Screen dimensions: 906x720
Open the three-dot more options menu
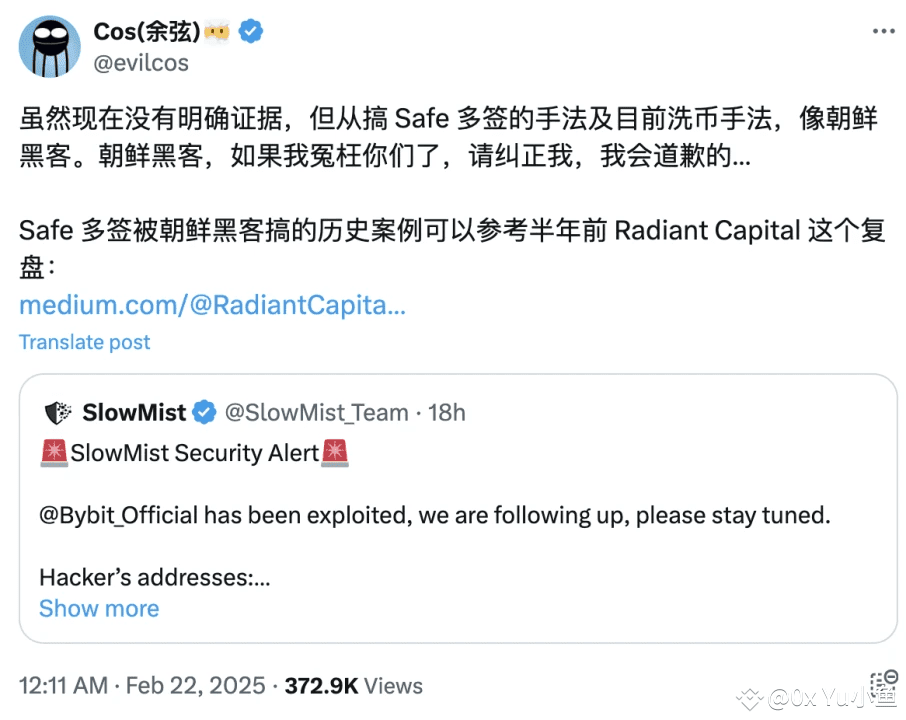[x=883, y=32]
